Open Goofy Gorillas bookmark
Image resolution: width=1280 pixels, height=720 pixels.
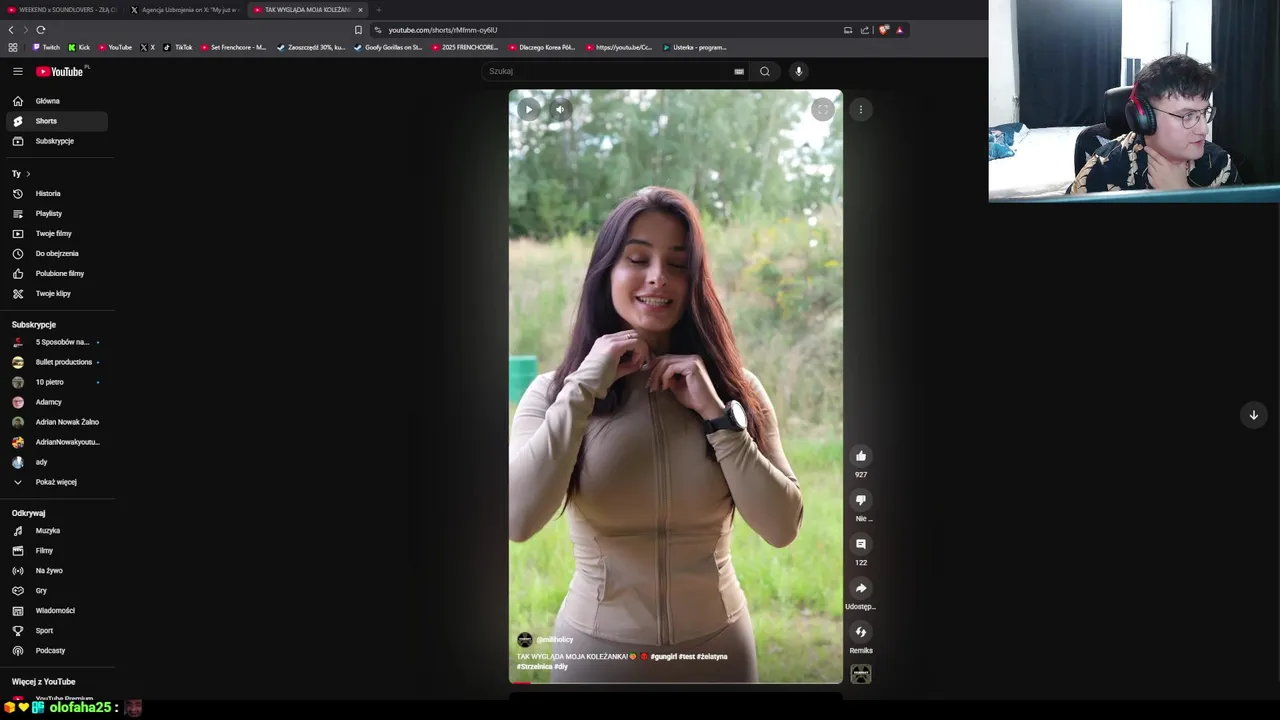click(388, 47)
